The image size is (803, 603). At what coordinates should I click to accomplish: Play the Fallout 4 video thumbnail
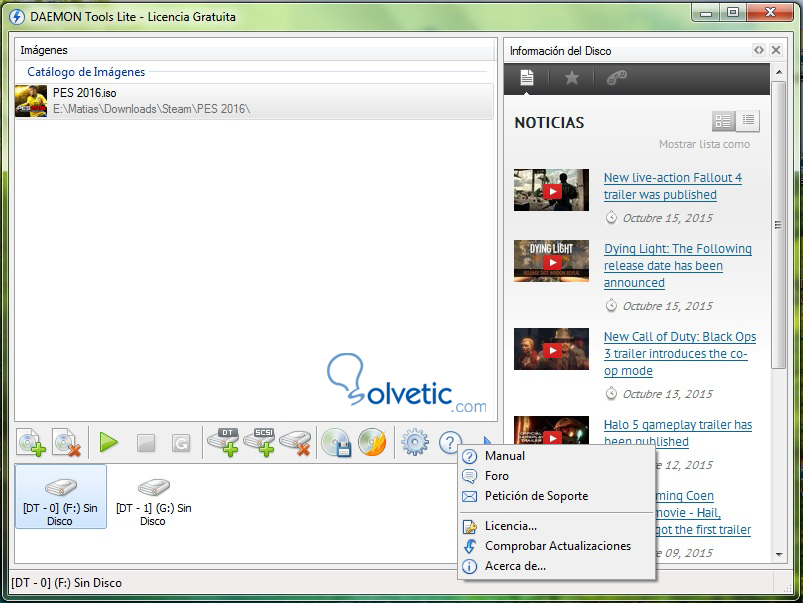[x=552, y=190]
